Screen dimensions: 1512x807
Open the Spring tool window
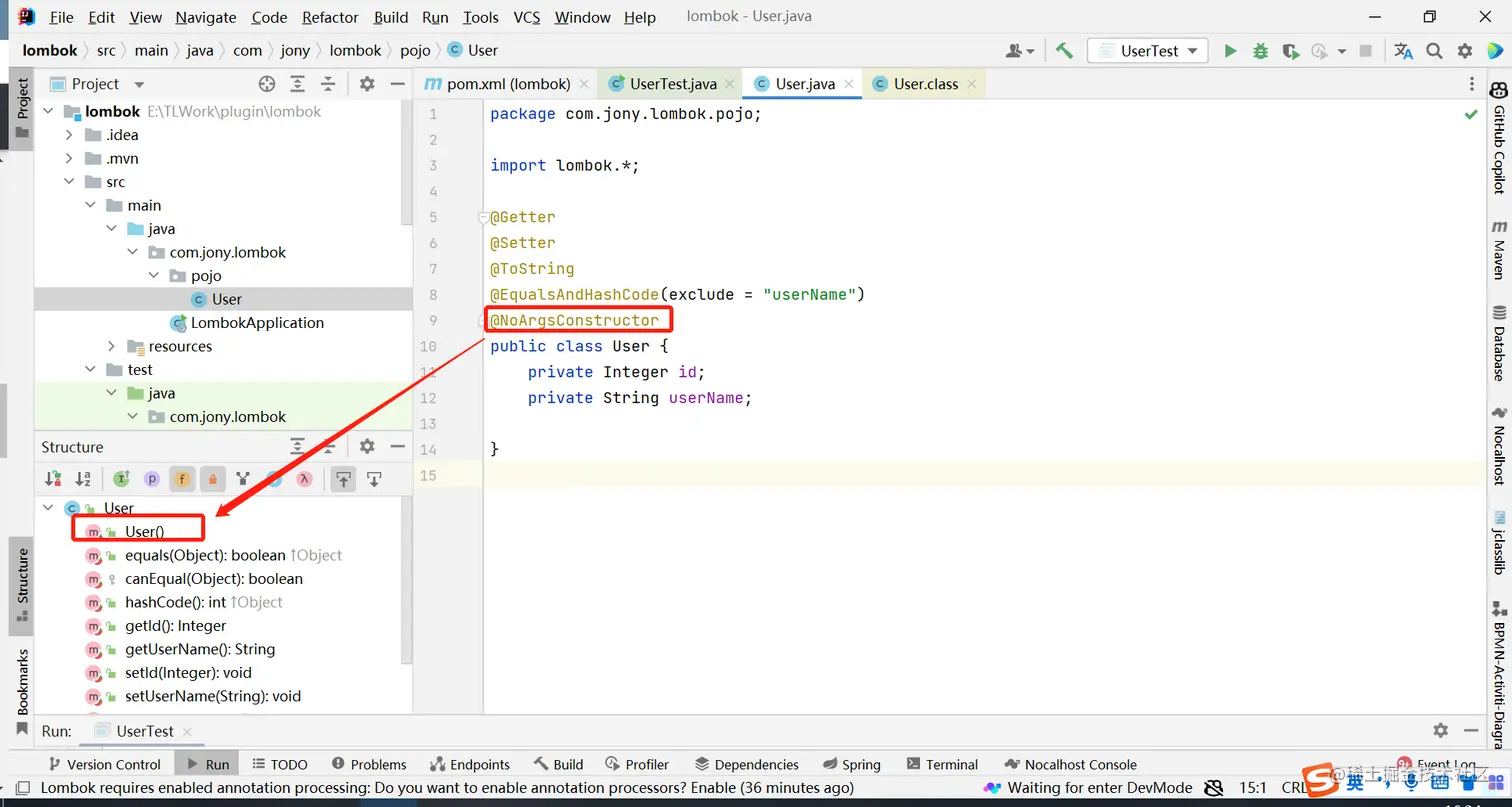point(851,764)
